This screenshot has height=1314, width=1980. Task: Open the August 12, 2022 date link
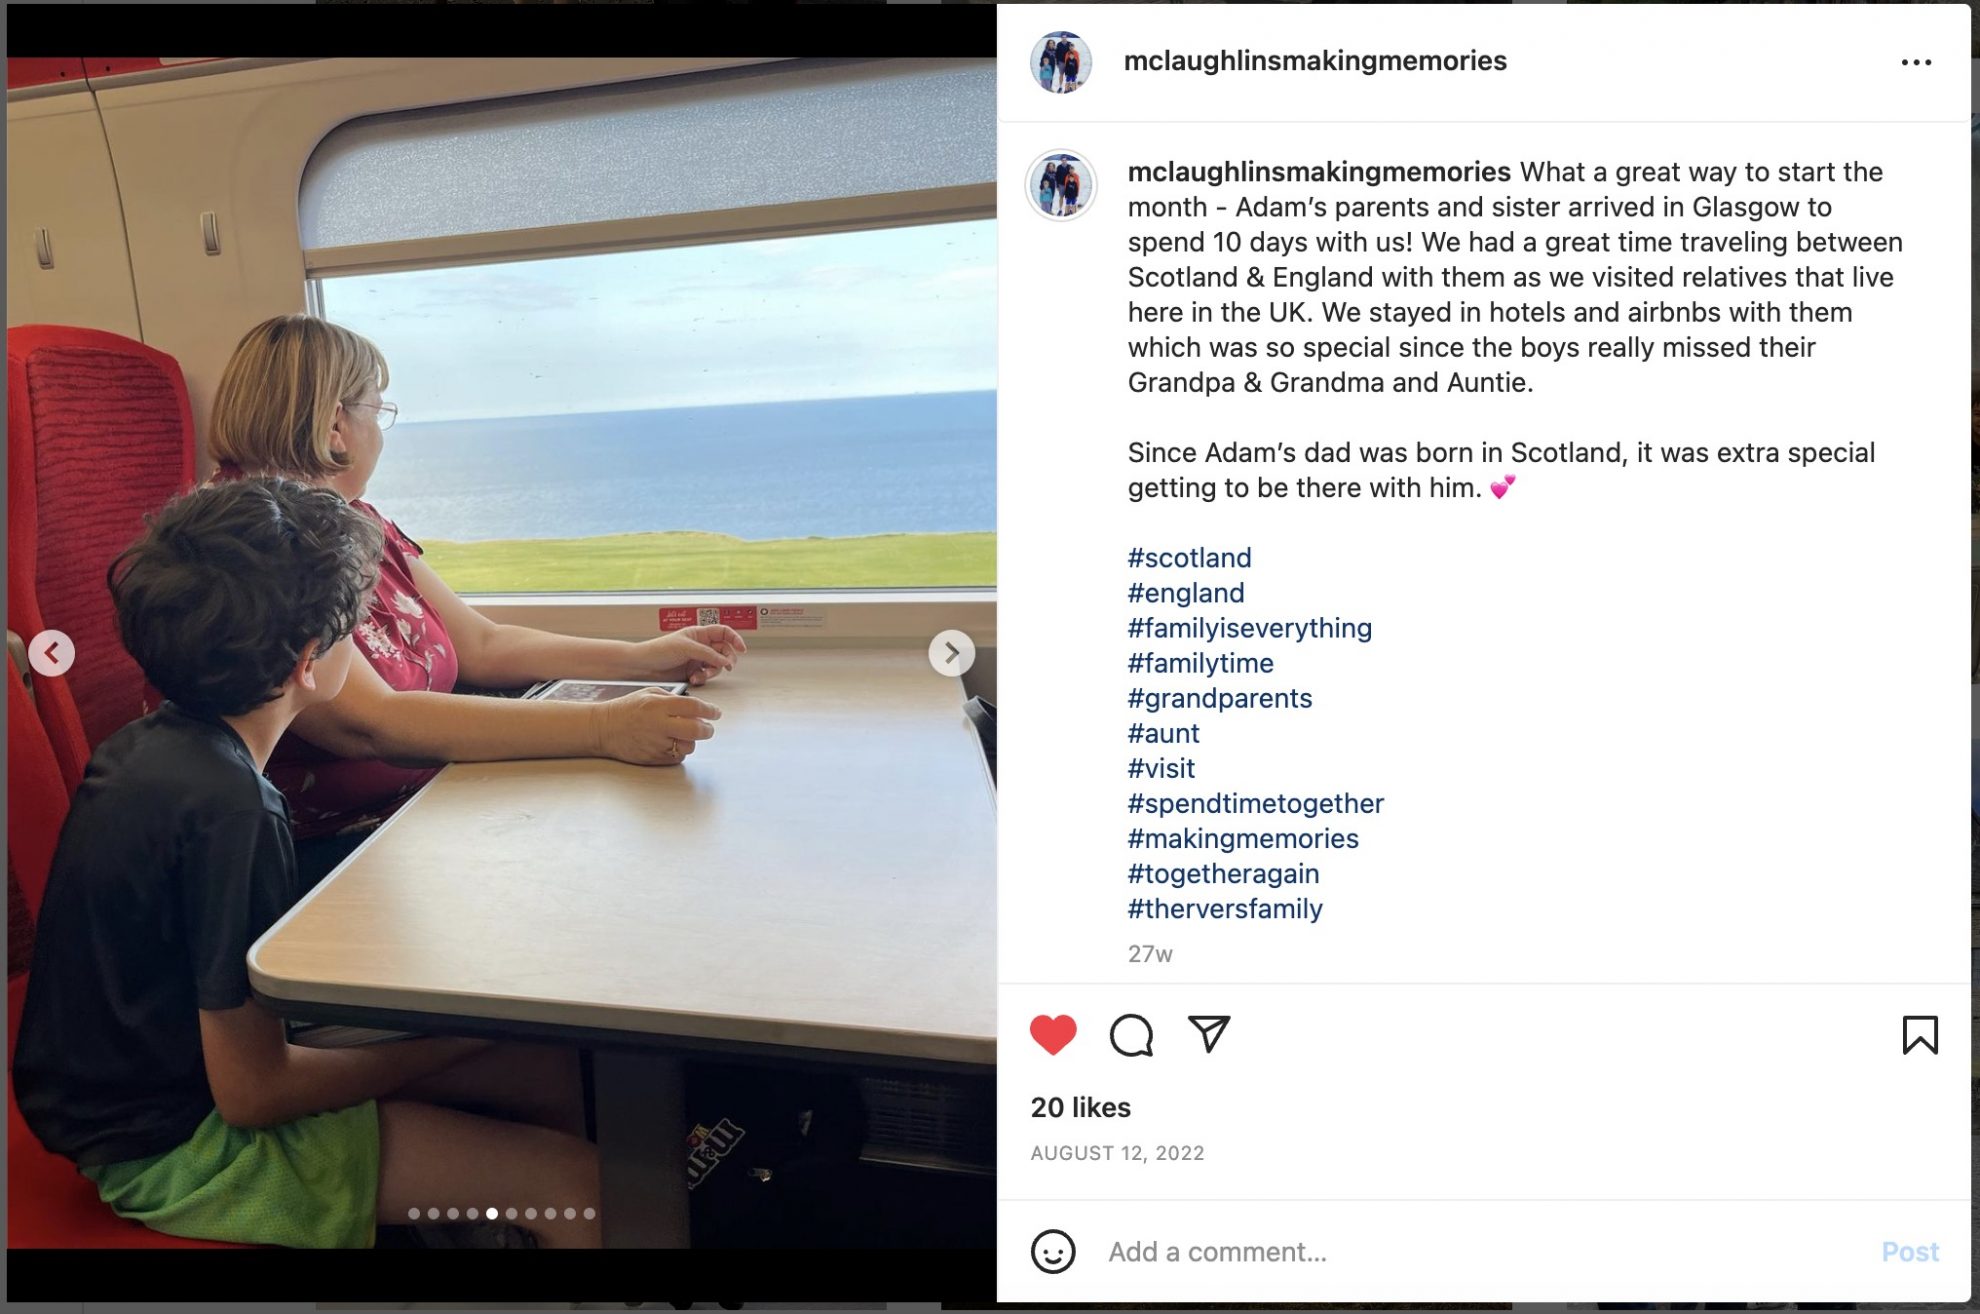click(1117, 1153)
